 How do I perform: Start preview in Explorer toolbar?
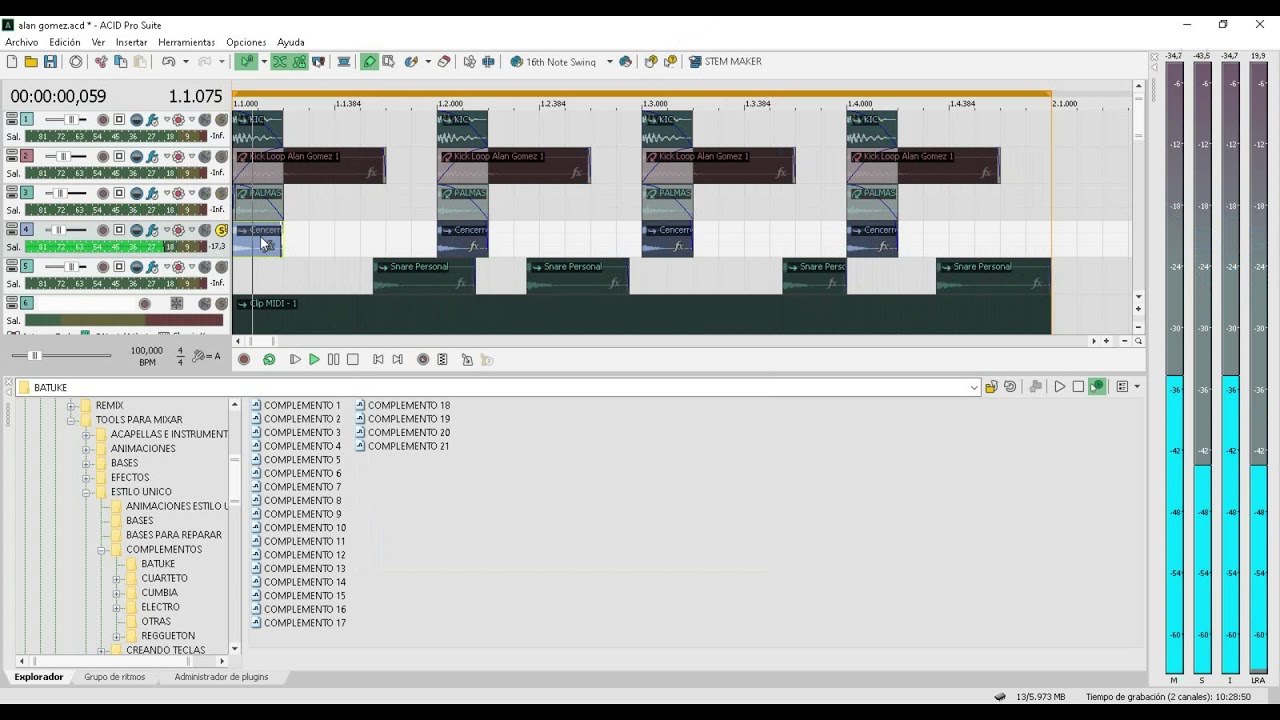click(1059, 387)
